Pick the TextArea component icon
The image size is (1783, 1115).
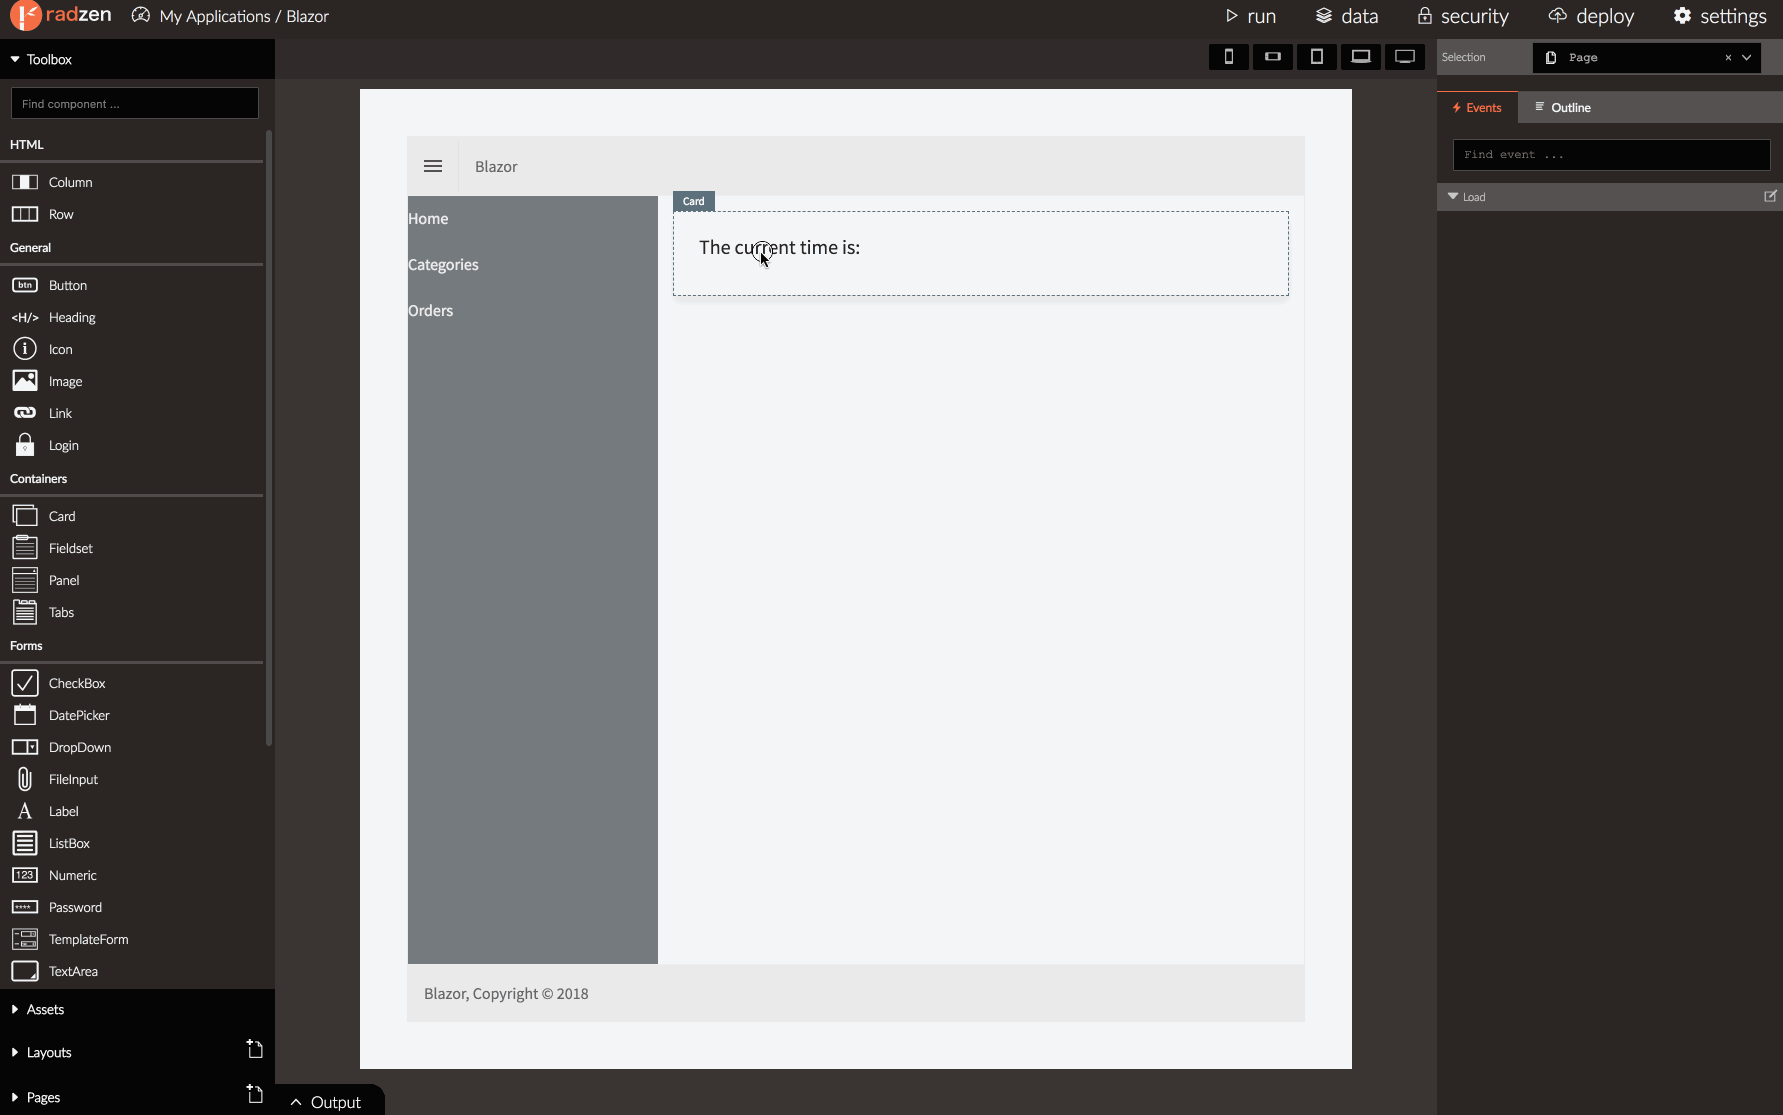coord(25,971)
